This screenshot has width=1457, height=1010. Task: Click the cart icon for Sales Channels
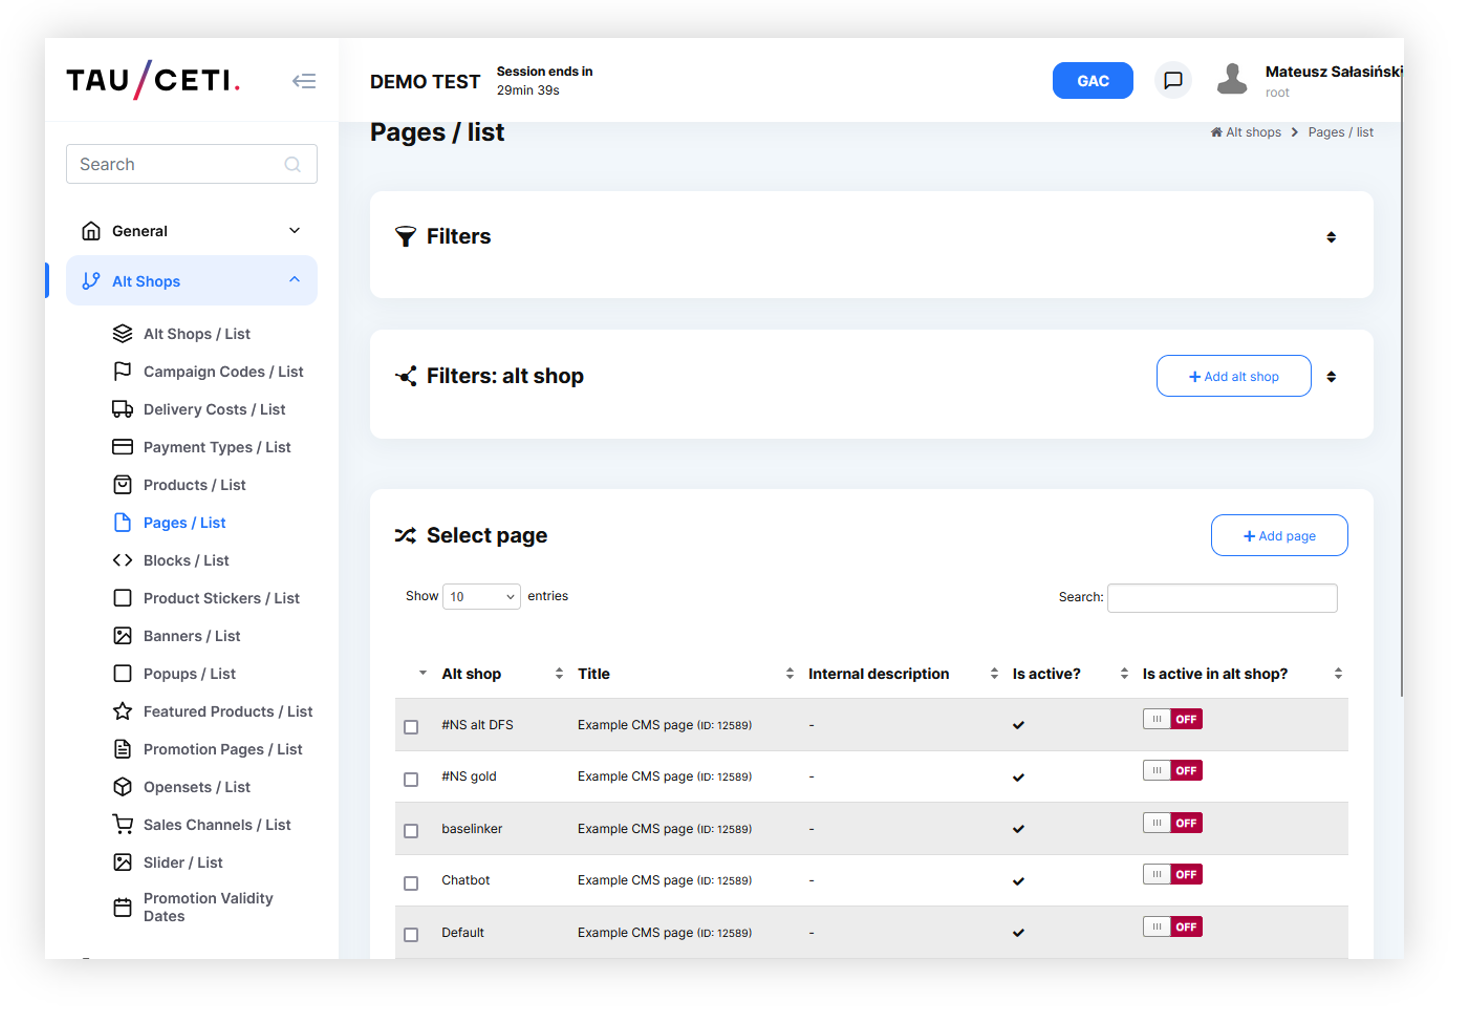click(x=122, y=825)
